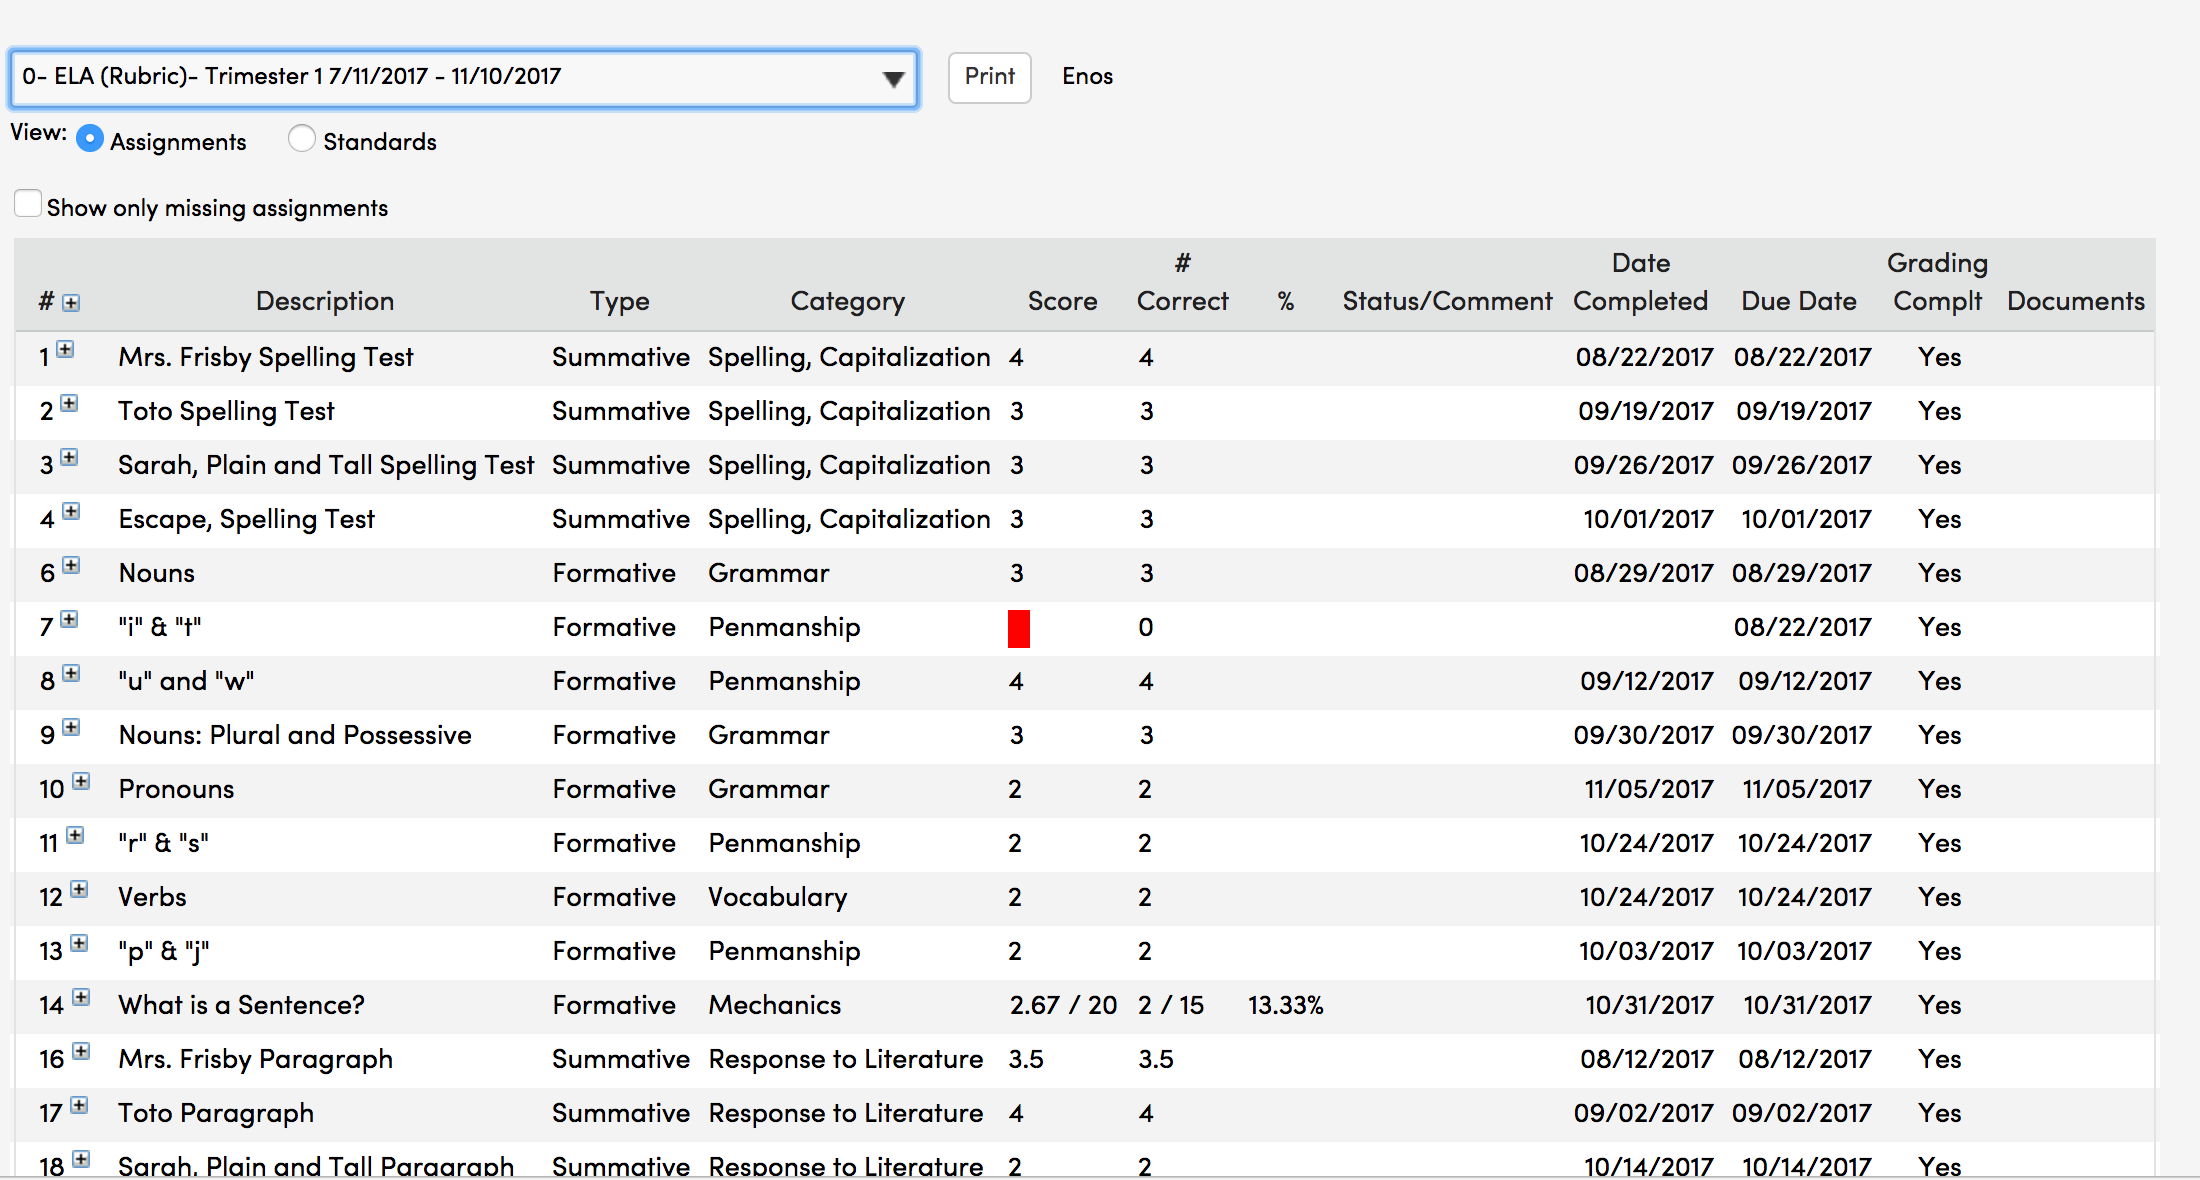Click the 3.5 score for Mrs. Frisby Paragraph

(x=1026, y=1059)
